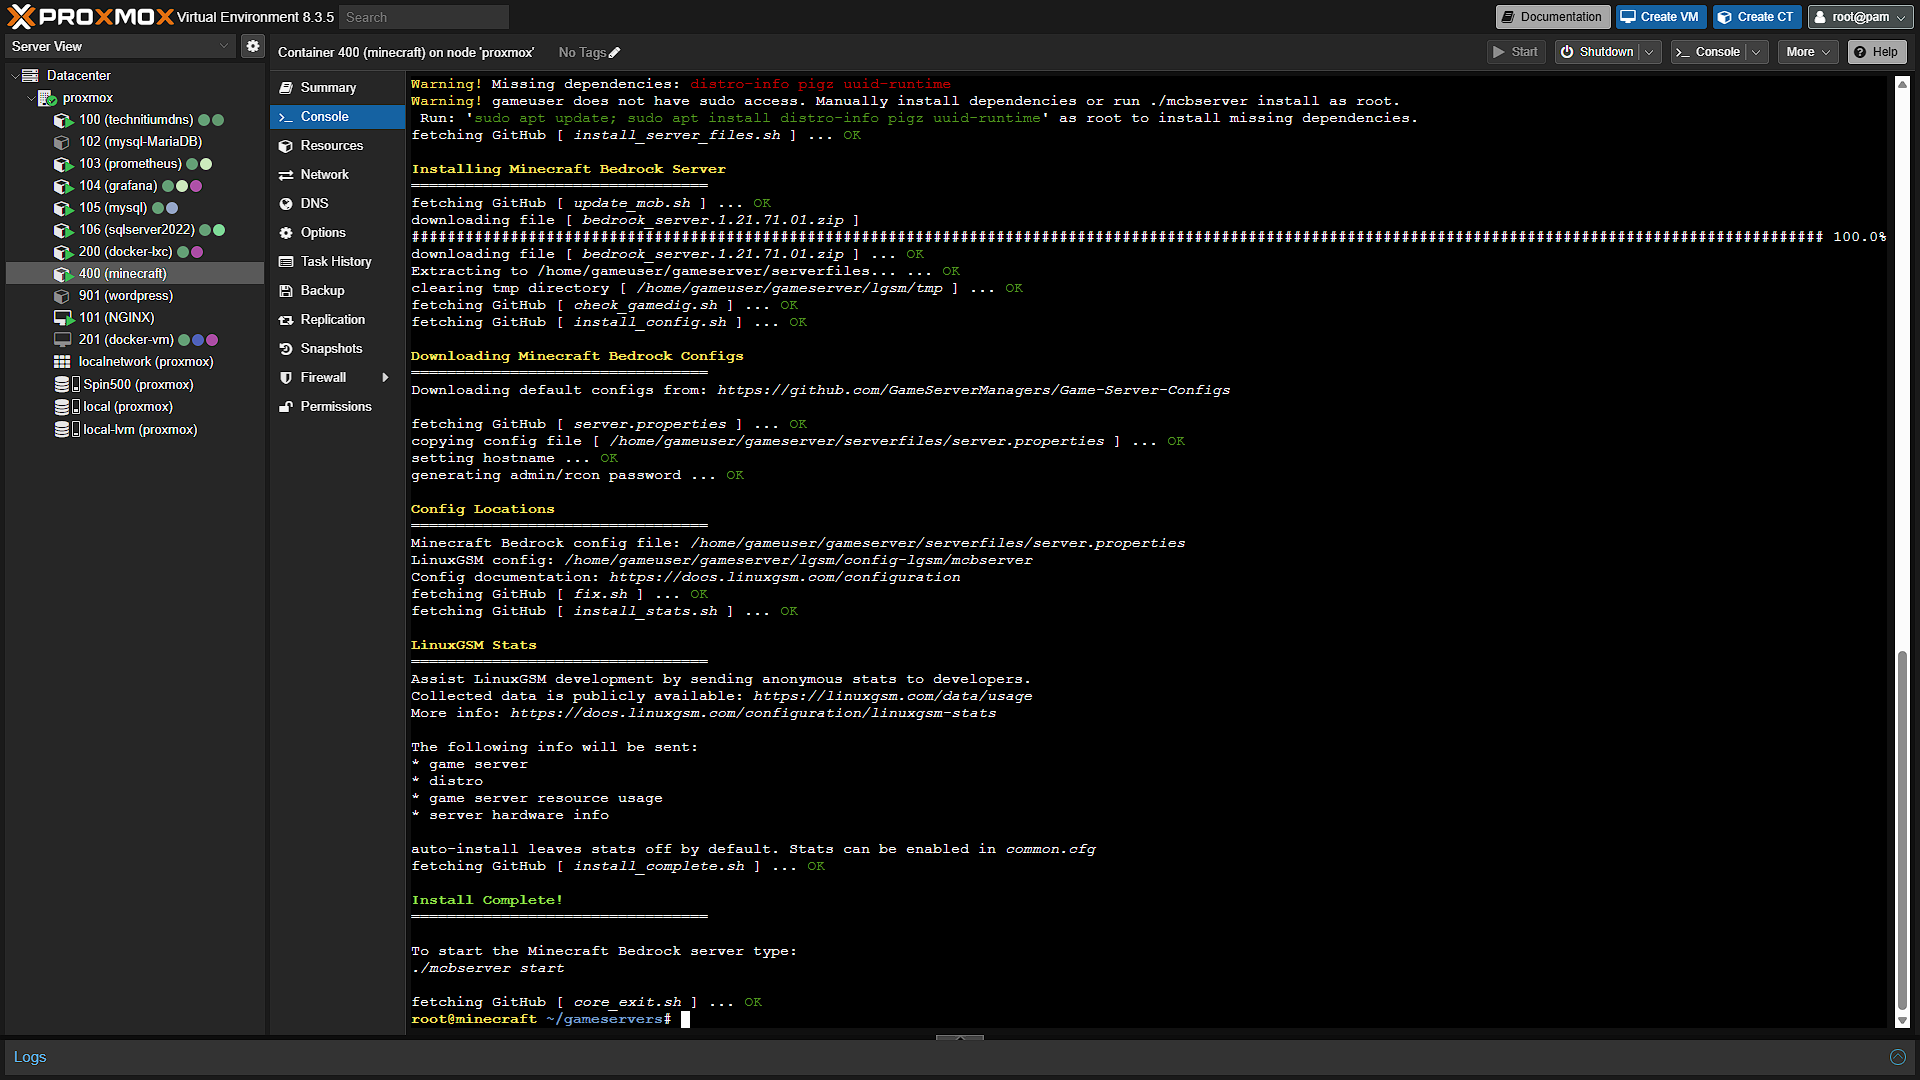
Task: Open Shutdown dropdown arrow options
Action: click(x=1650, y=52)
